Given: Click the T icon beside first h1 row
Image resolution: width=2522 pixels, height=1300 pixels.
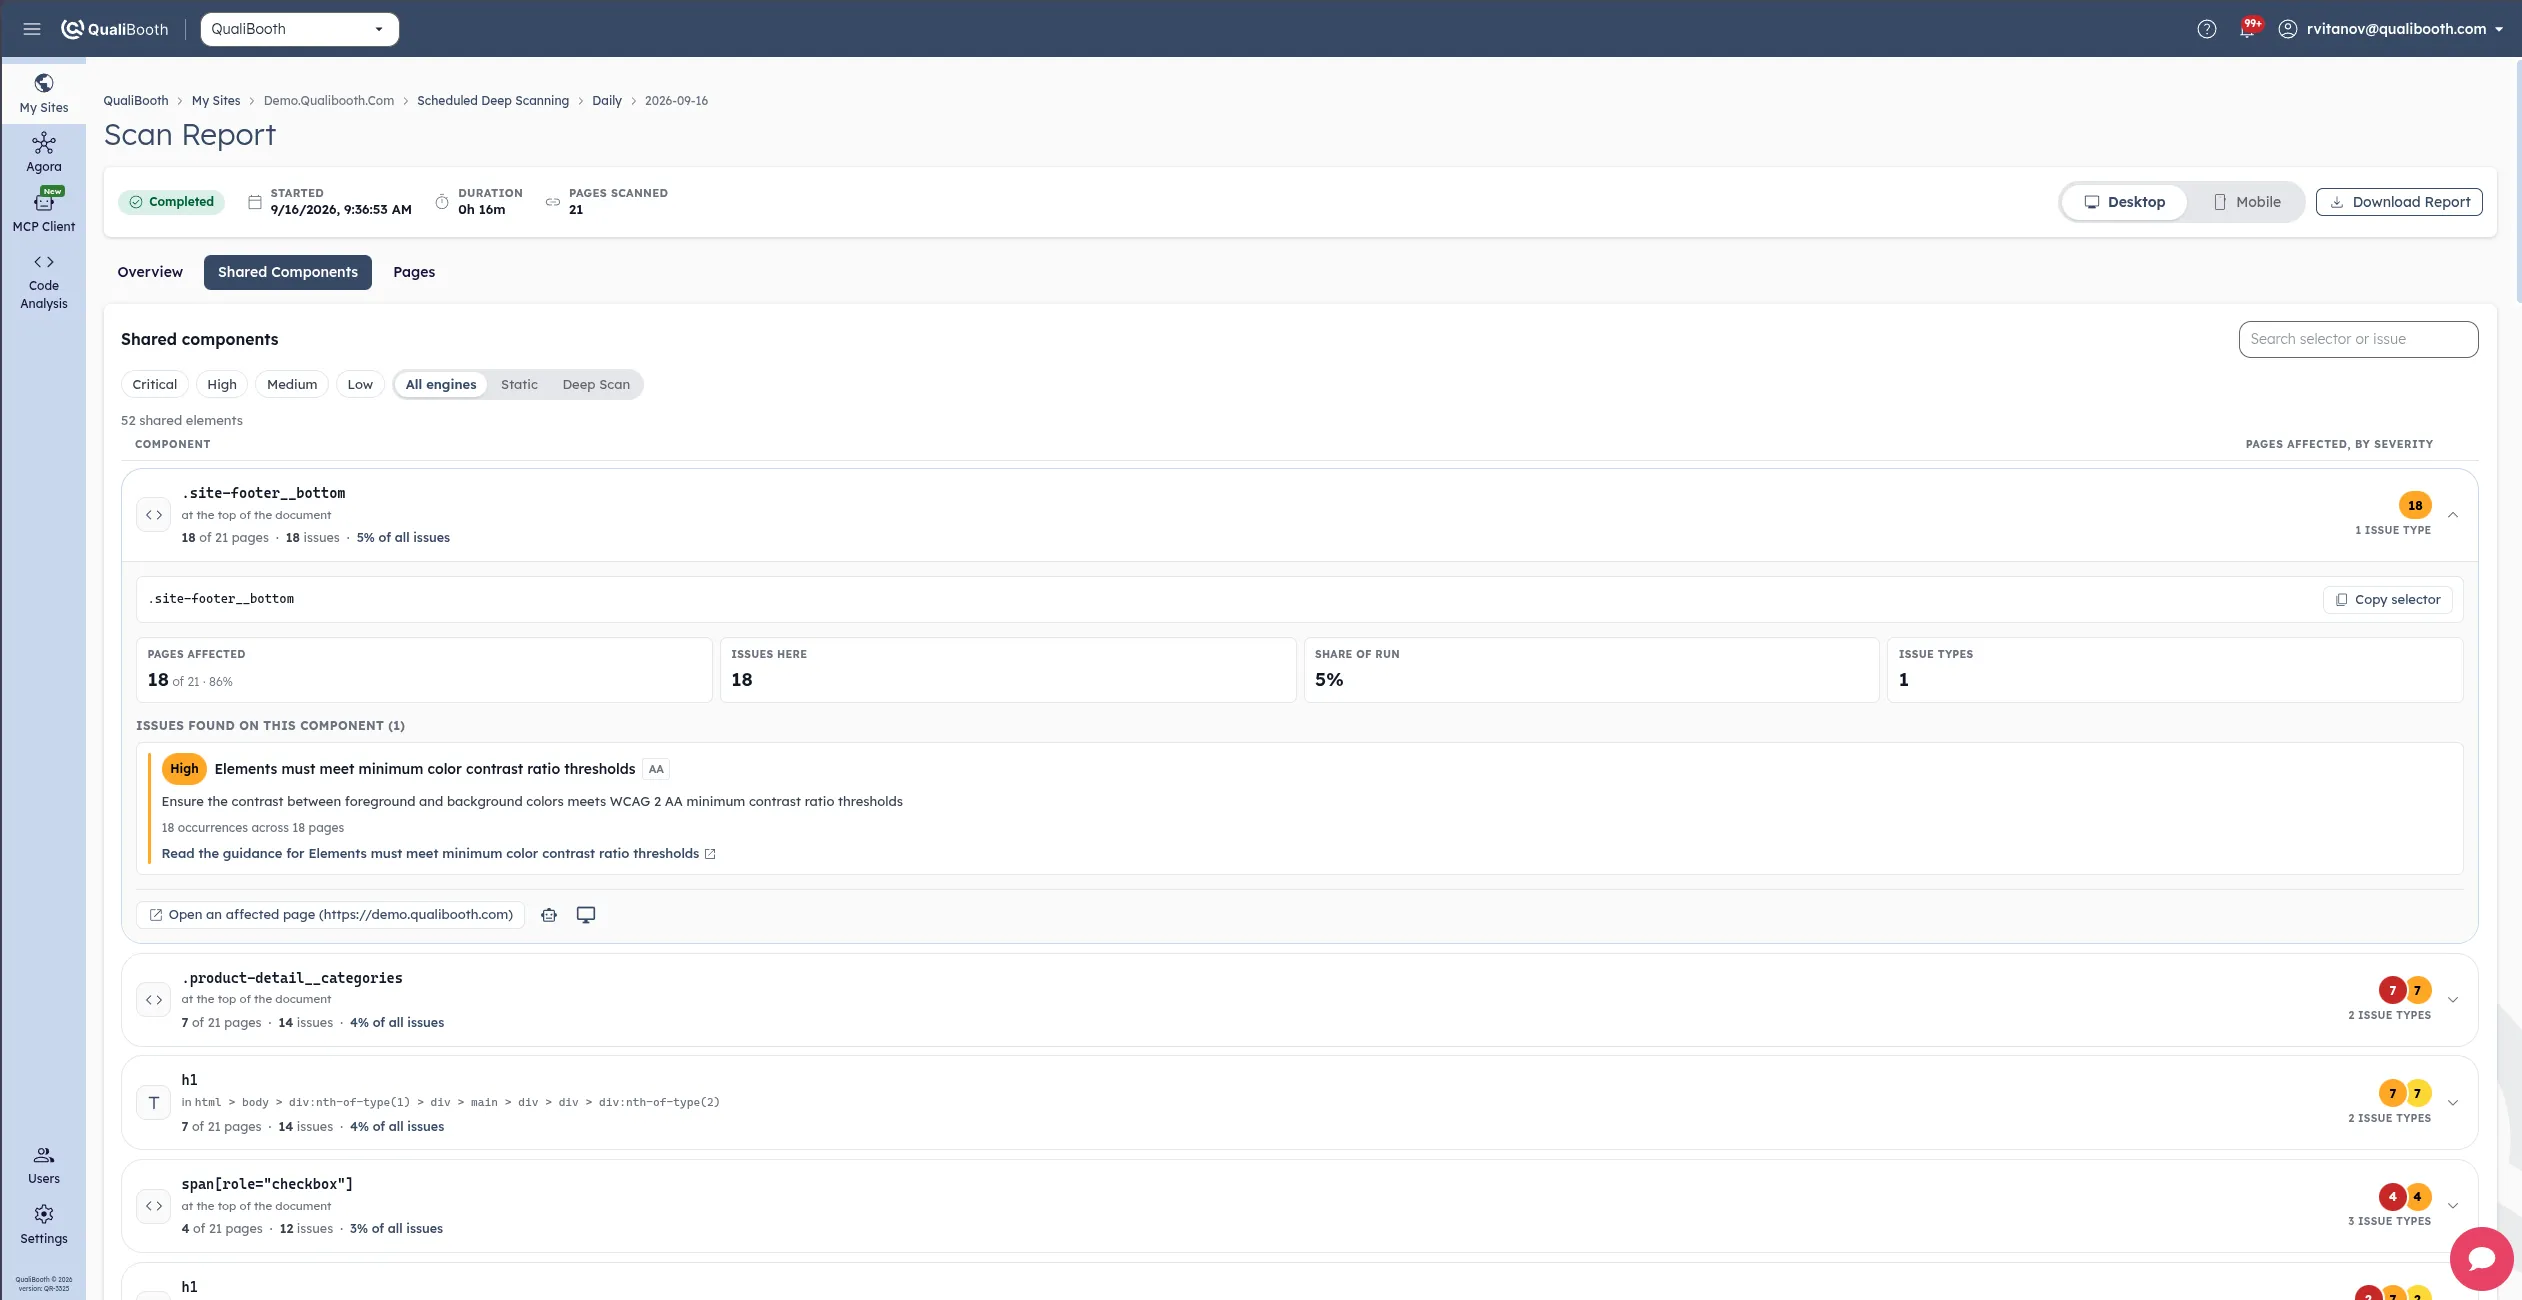Looking at the screenshot, I should [154, 1103].
